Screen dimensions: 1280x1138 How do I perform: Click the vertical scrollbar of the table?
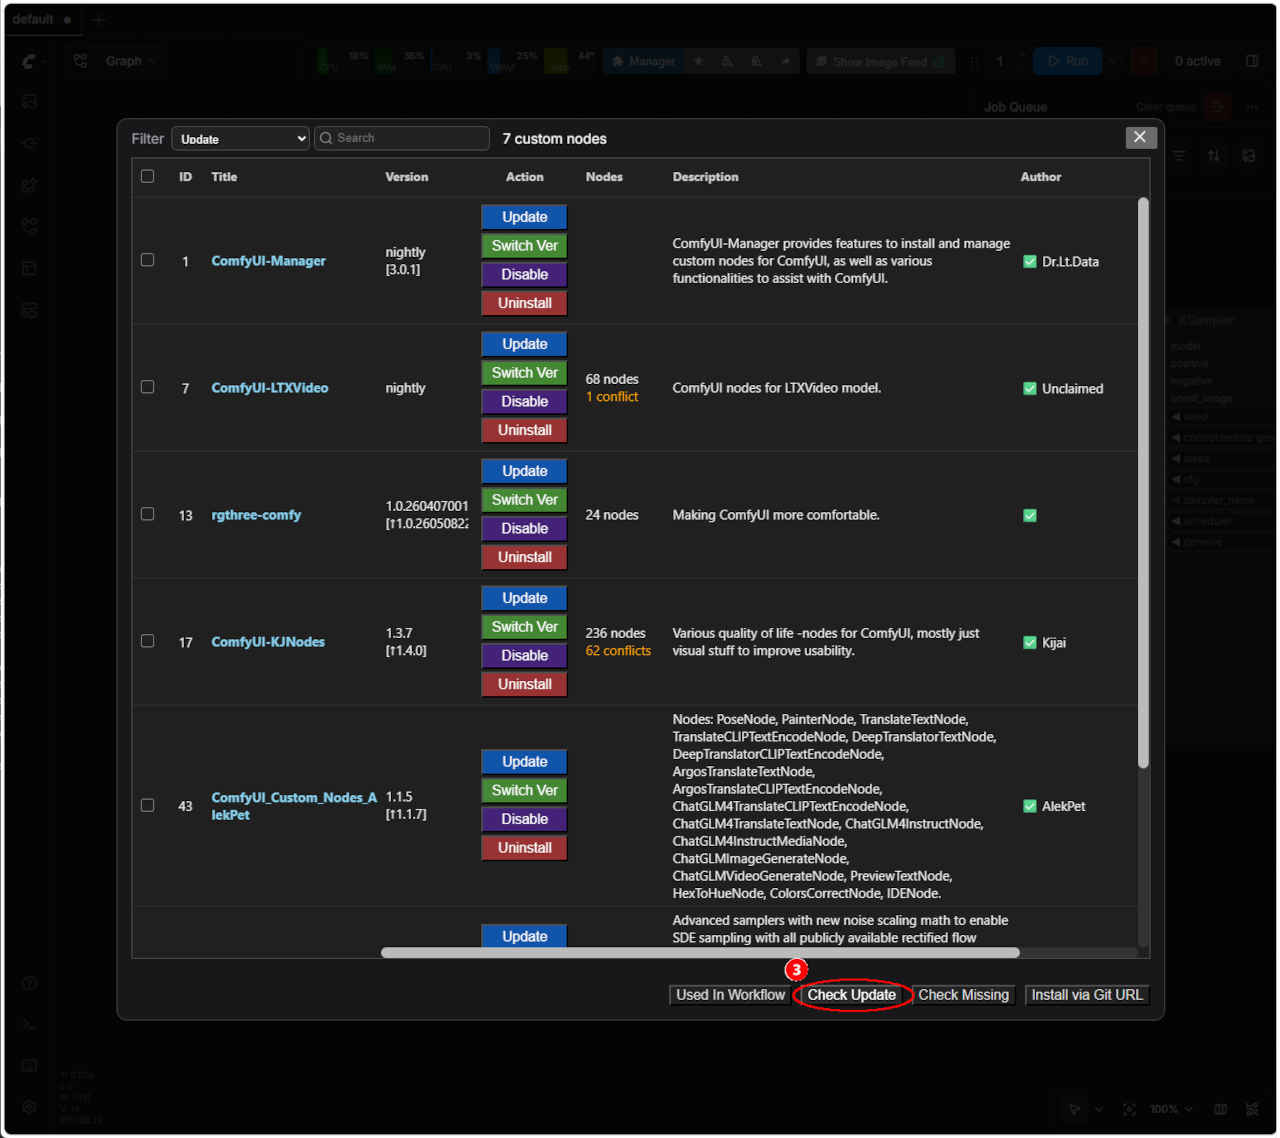coord(1143,483)
